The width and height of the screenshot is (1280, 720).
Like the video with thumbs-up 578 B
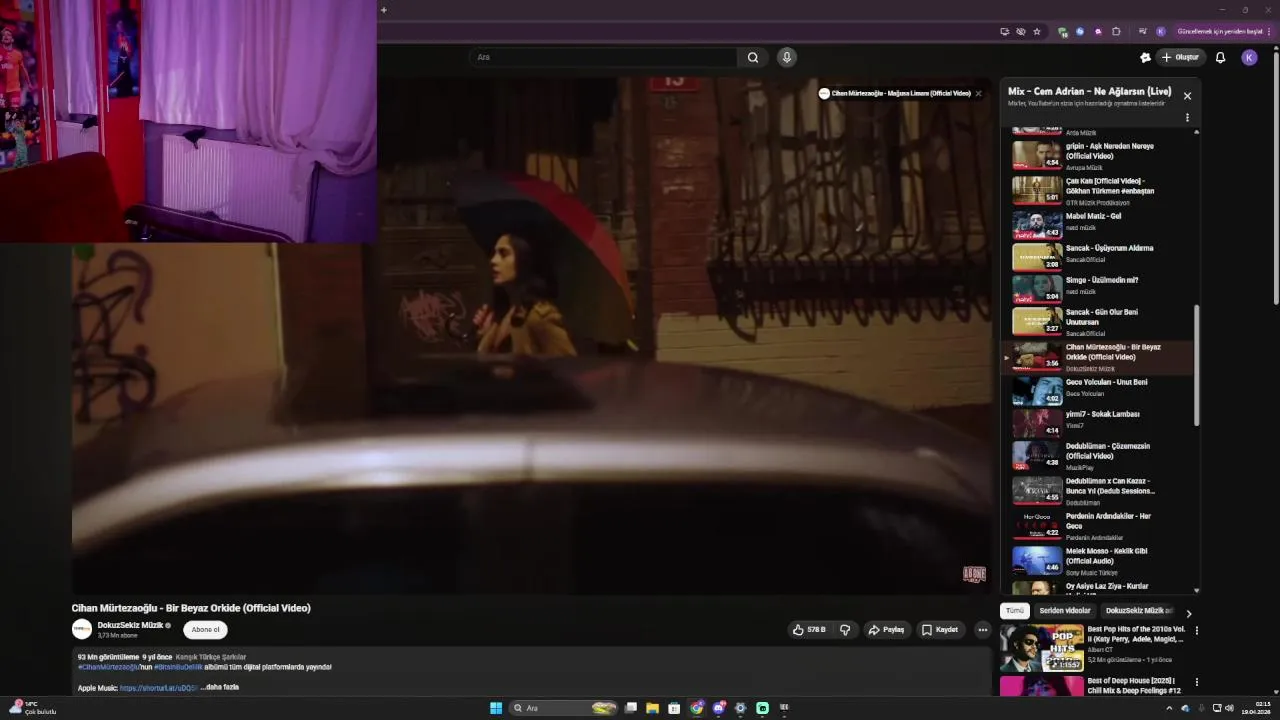coord(809,630)
